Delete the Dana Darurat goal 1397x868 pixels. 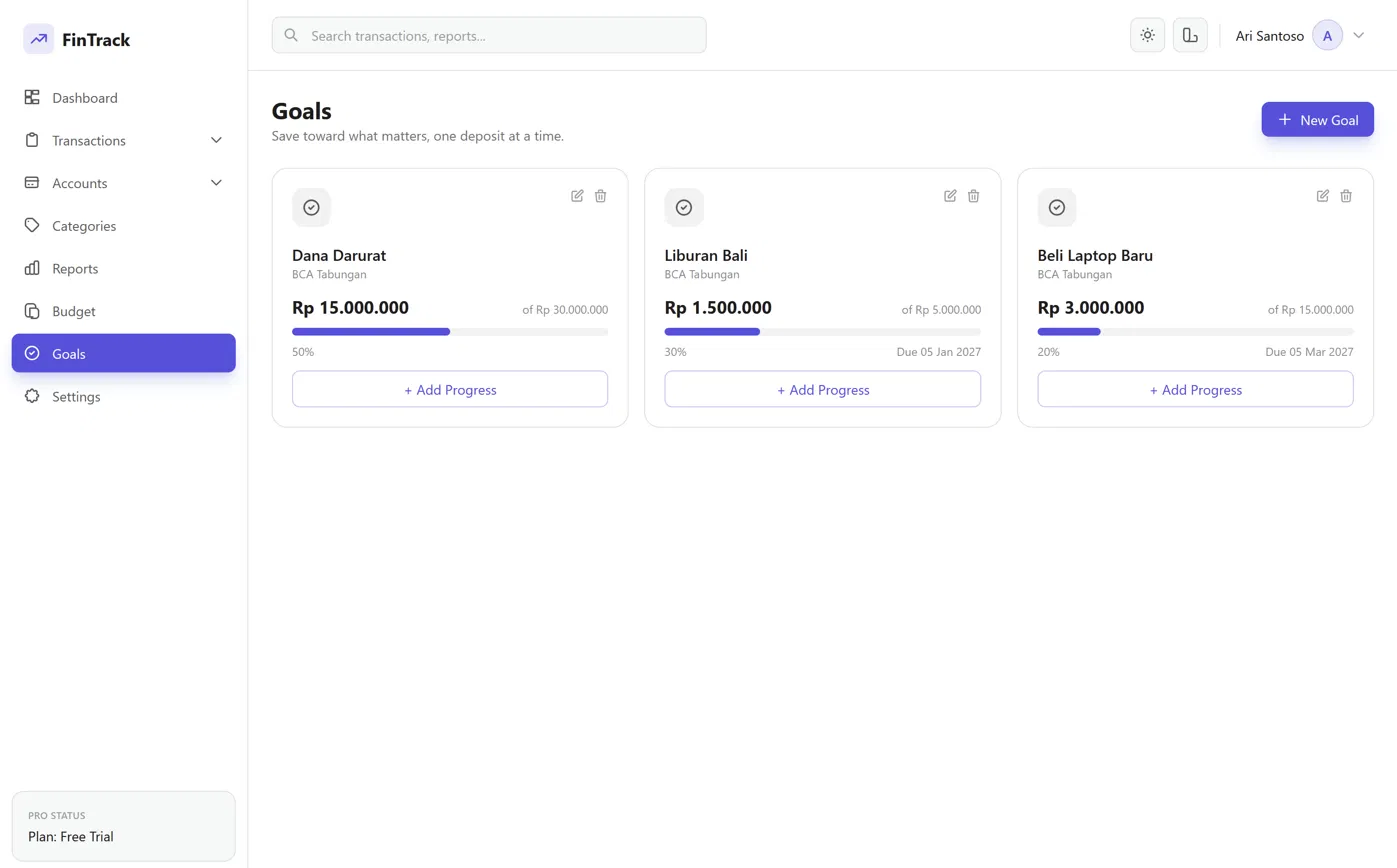point(600,196)
